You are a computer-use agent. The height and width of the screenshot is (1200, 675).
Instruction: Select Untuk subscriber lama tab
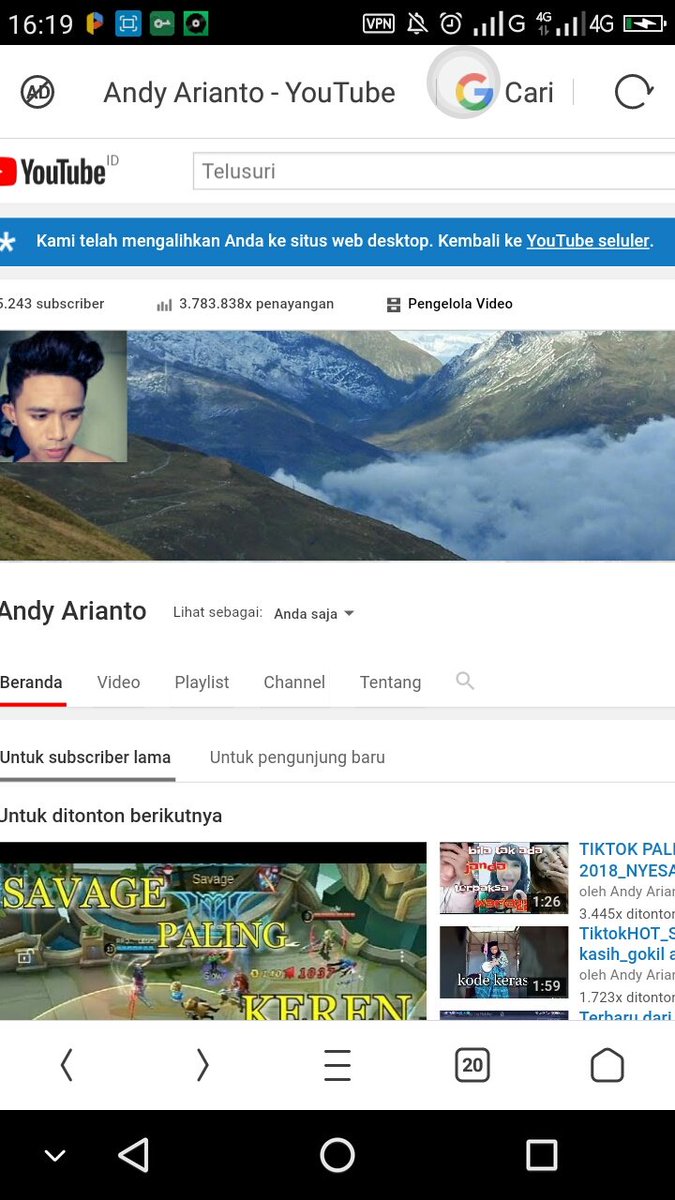click(x=86, y=757)
